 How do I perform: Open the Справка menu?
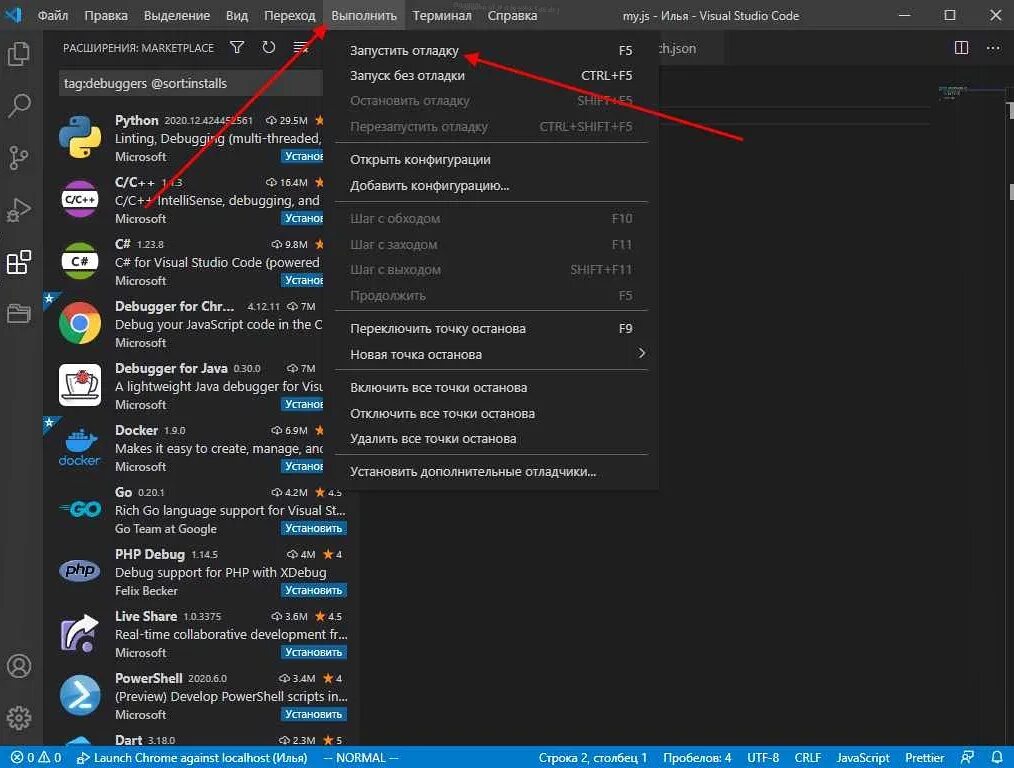pos(512,16)
